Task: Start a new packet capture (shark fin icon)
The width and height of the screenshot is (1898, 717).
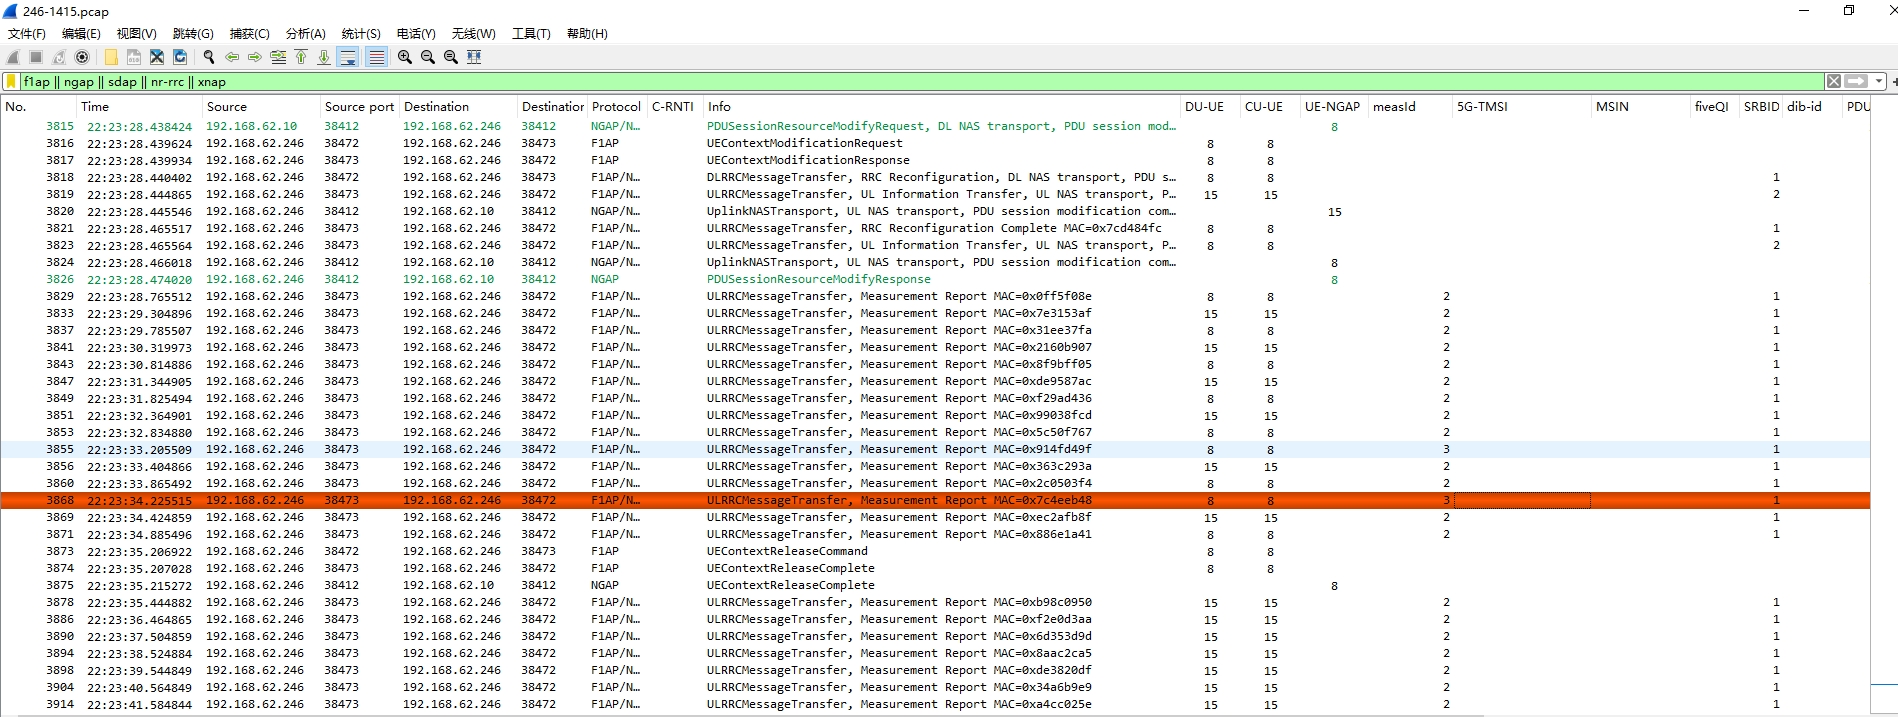Action: pos(13,57)
